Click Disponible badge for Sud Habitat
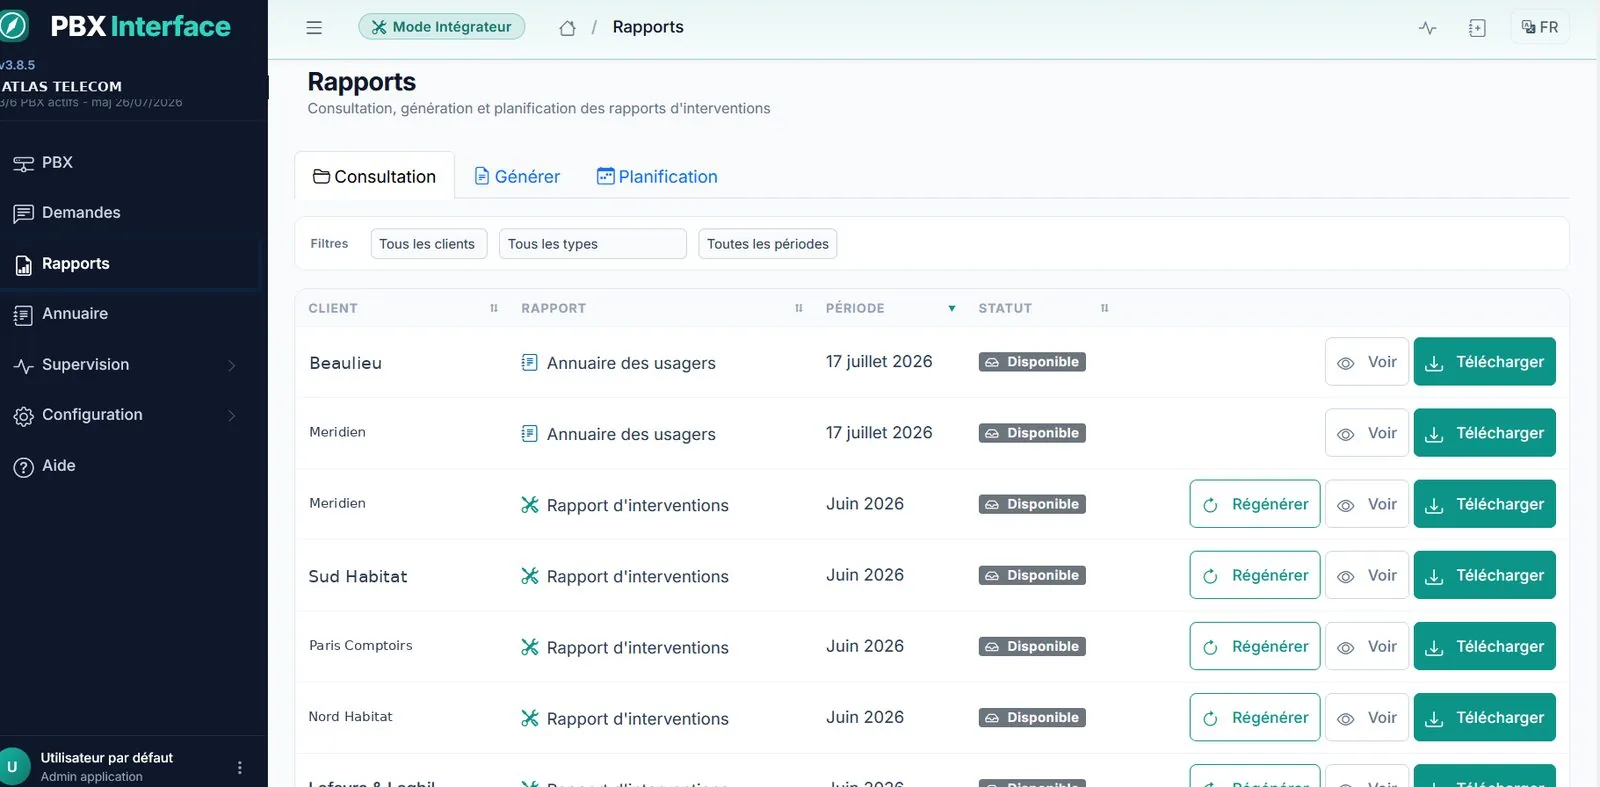Viewport: 1600px width, 787px height. pos(1032,575)
